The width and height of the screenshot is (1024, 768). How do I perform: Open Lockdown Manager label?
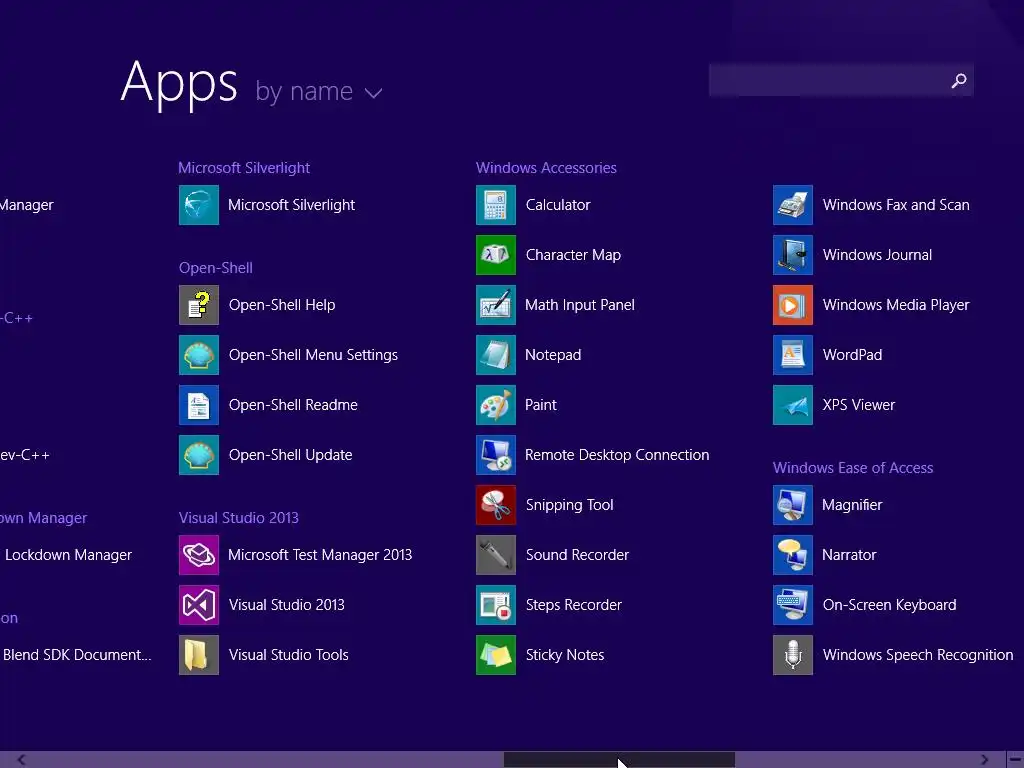[x=69, y=555]
